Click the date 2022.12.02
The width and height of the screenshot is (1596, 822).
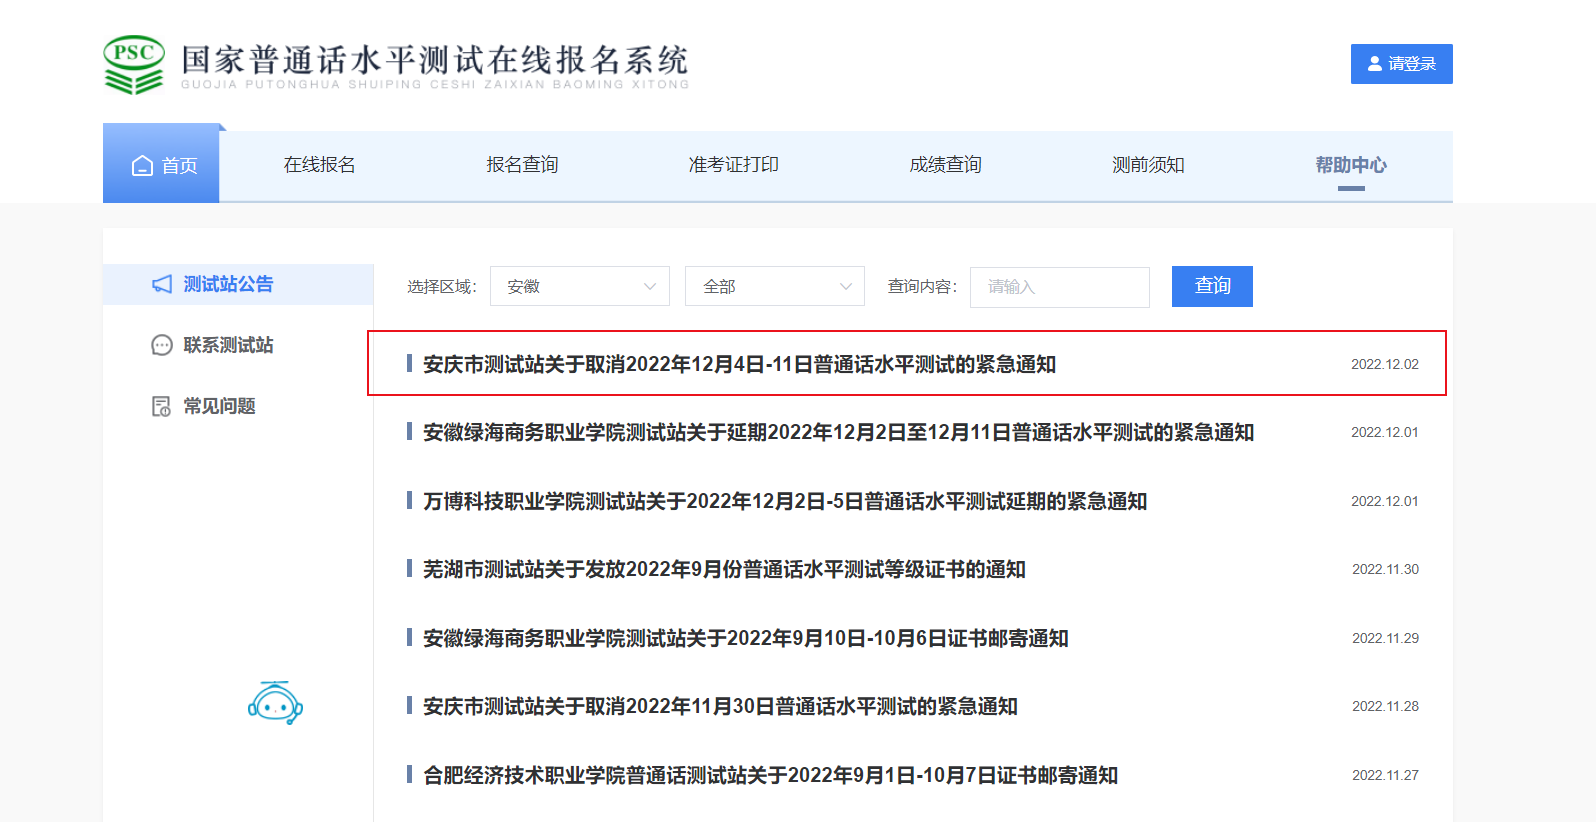tap(1385, 365)
